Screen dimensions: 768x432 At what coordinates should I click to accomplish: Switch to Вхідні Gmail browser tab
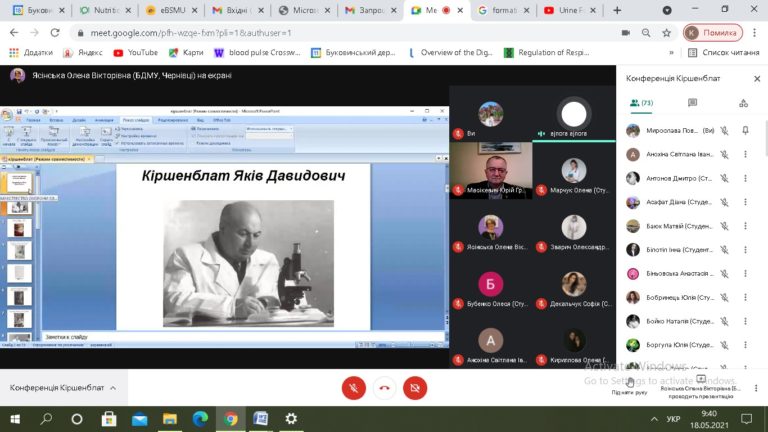[x=238, y=10]
